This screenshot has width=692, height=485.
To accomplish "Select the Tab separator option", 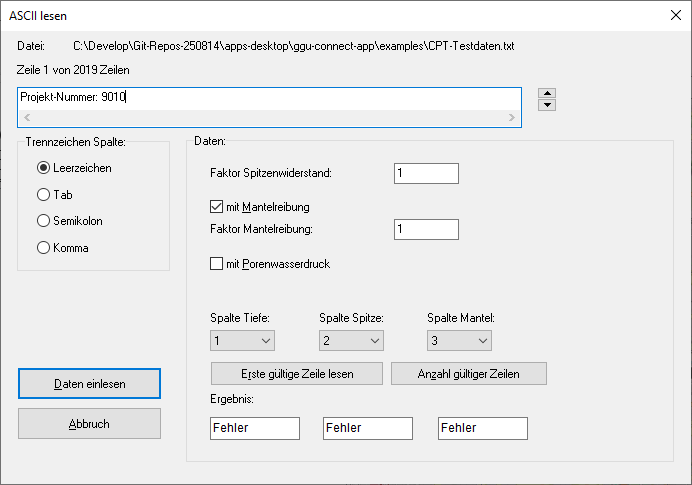I will [44, 195].
